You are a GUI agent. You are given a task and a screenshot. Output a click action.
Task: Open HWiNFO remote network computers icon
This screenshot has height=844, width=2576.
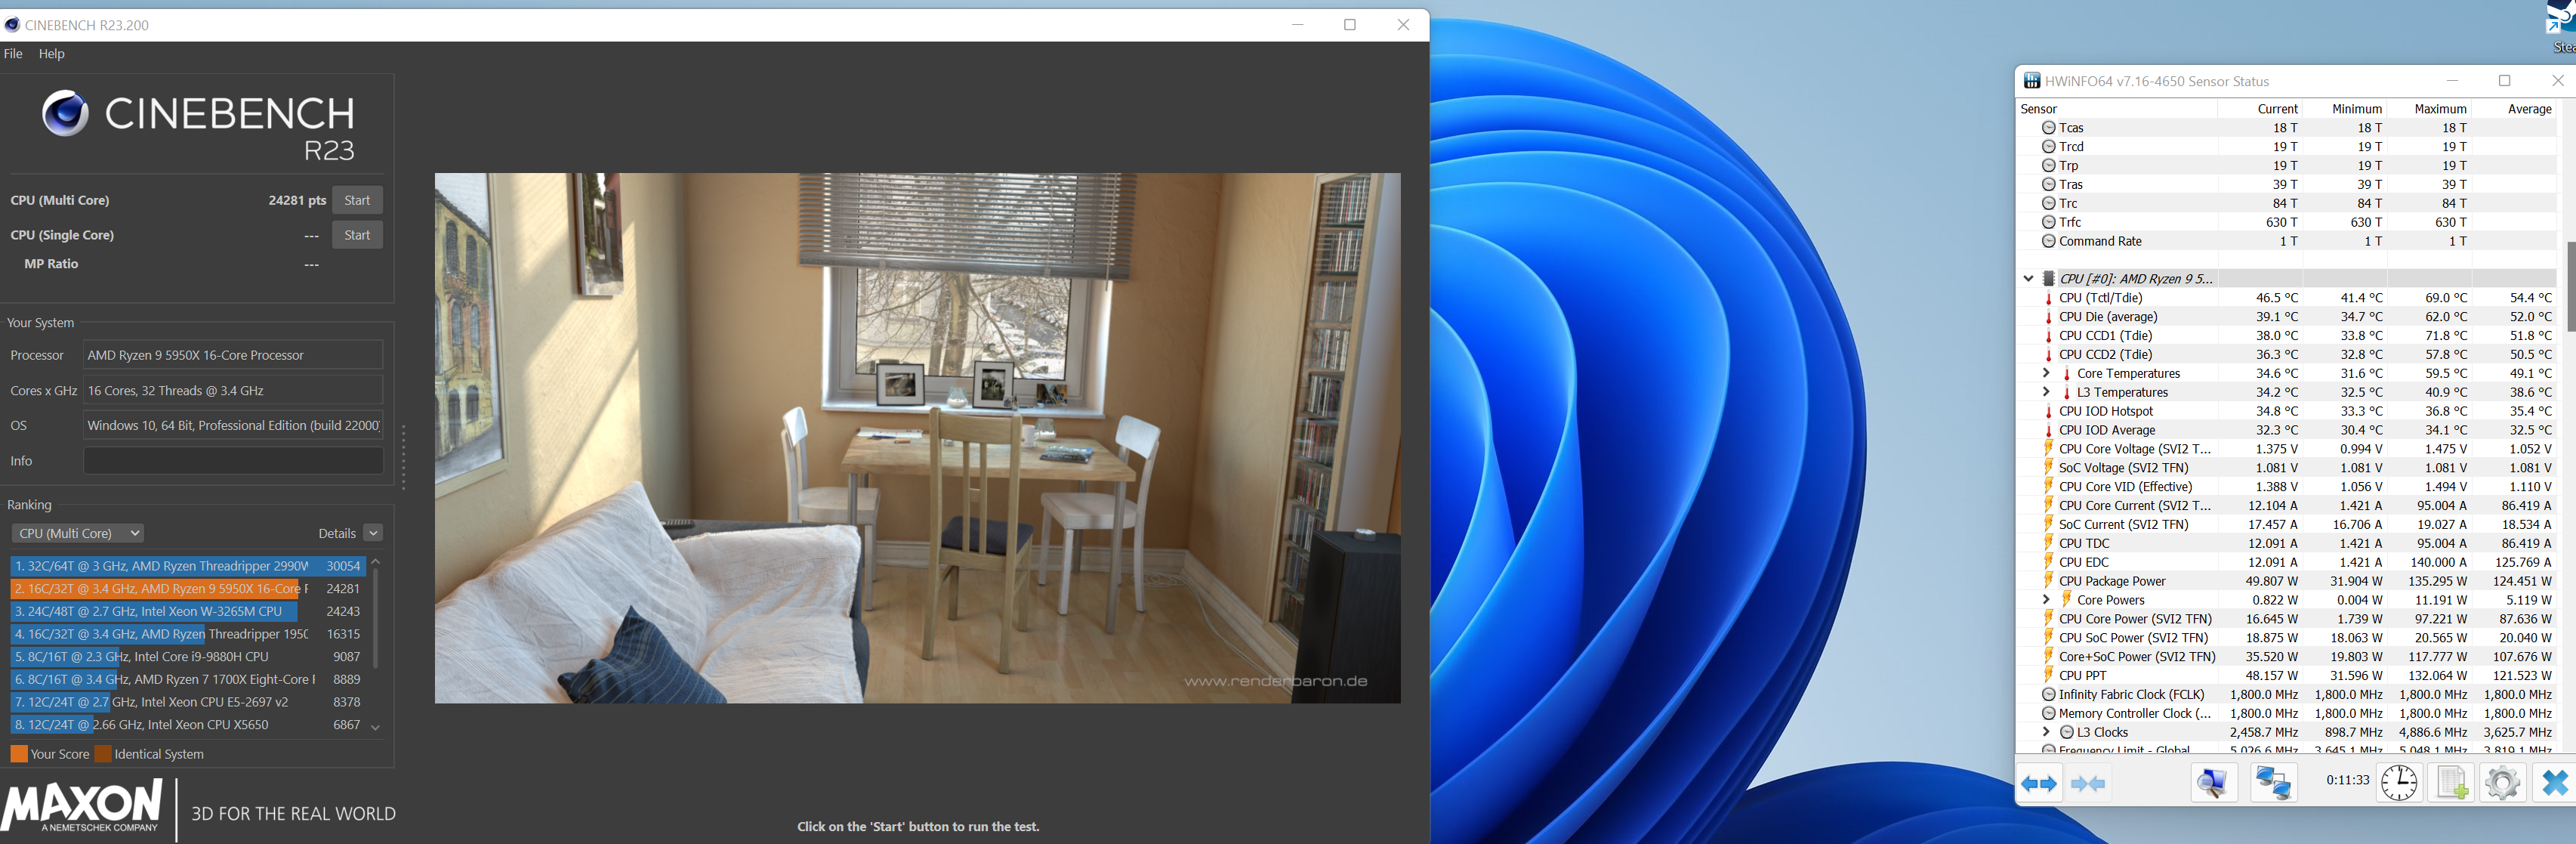[x=2273, y=783]
